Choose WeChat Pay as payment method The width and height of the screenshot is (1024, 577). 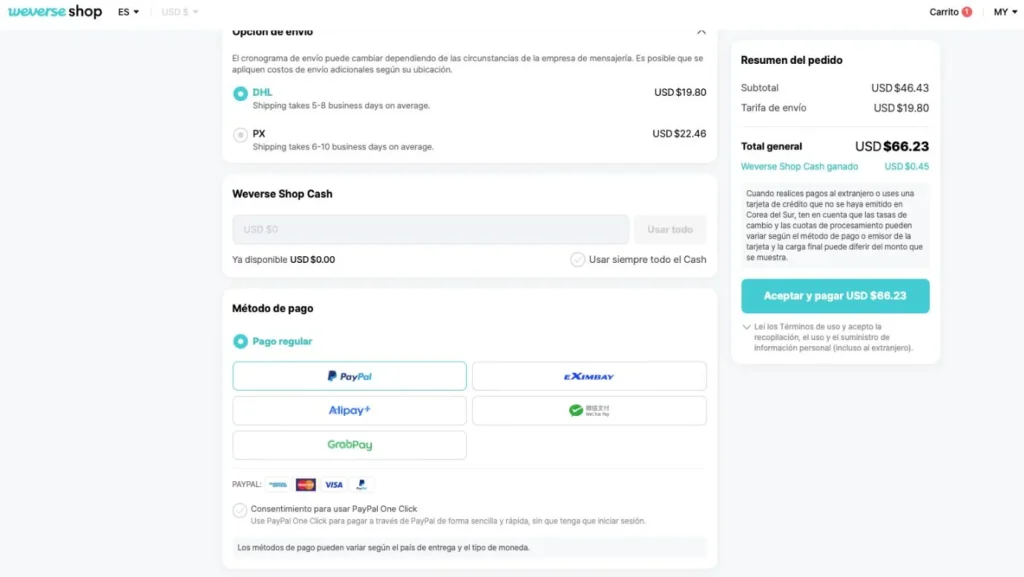pos(589,411)
